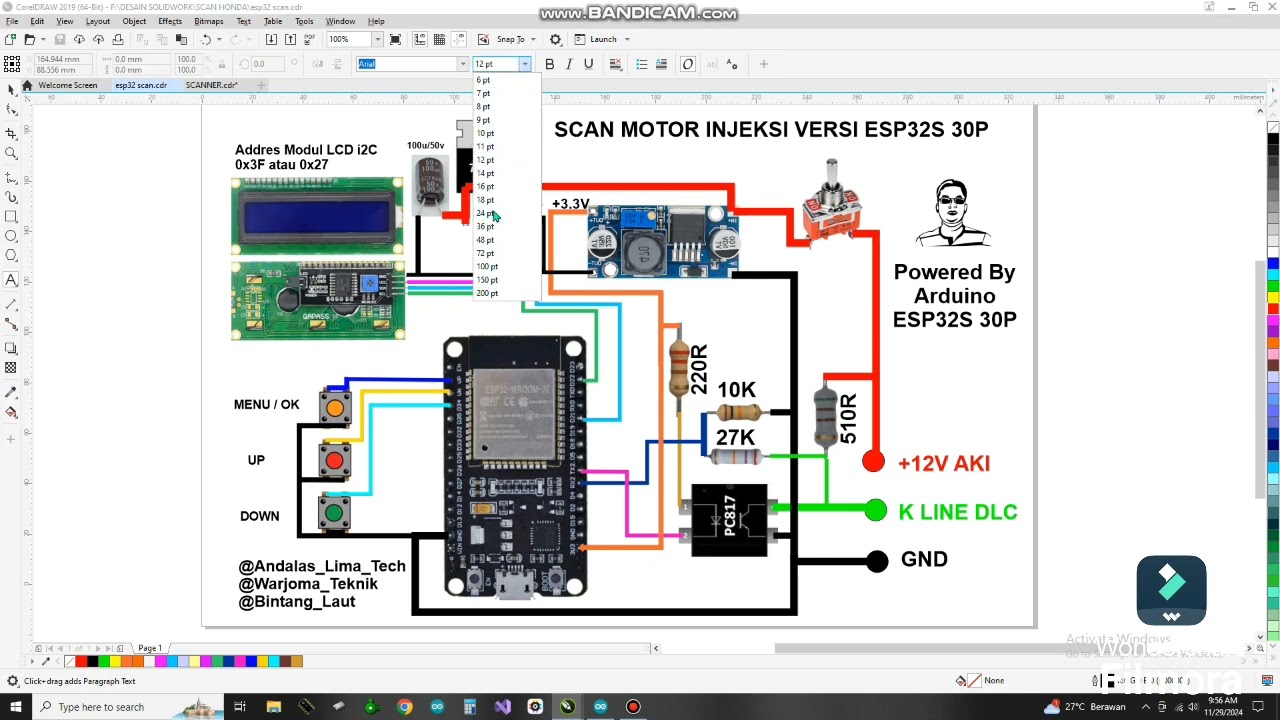
Task: Select the Freehand drawing tool
Action: tap(11, 177)
